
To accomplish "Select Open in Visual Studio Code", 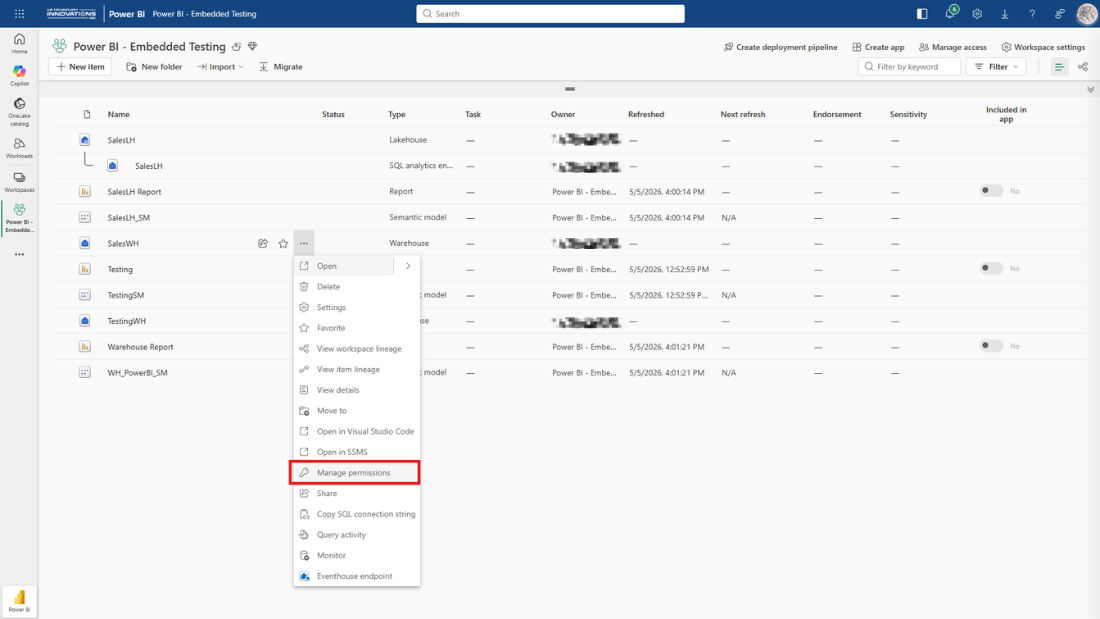I will coord(356,432).
